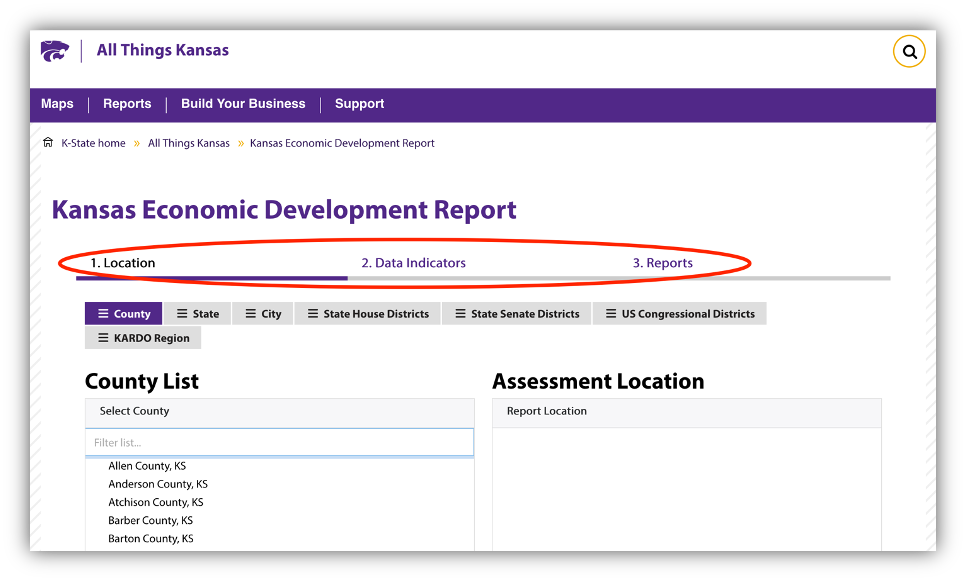This screenshot has height=582, width=966.
Task: Select Allen County, KS from list
Action: pos(147,466)
